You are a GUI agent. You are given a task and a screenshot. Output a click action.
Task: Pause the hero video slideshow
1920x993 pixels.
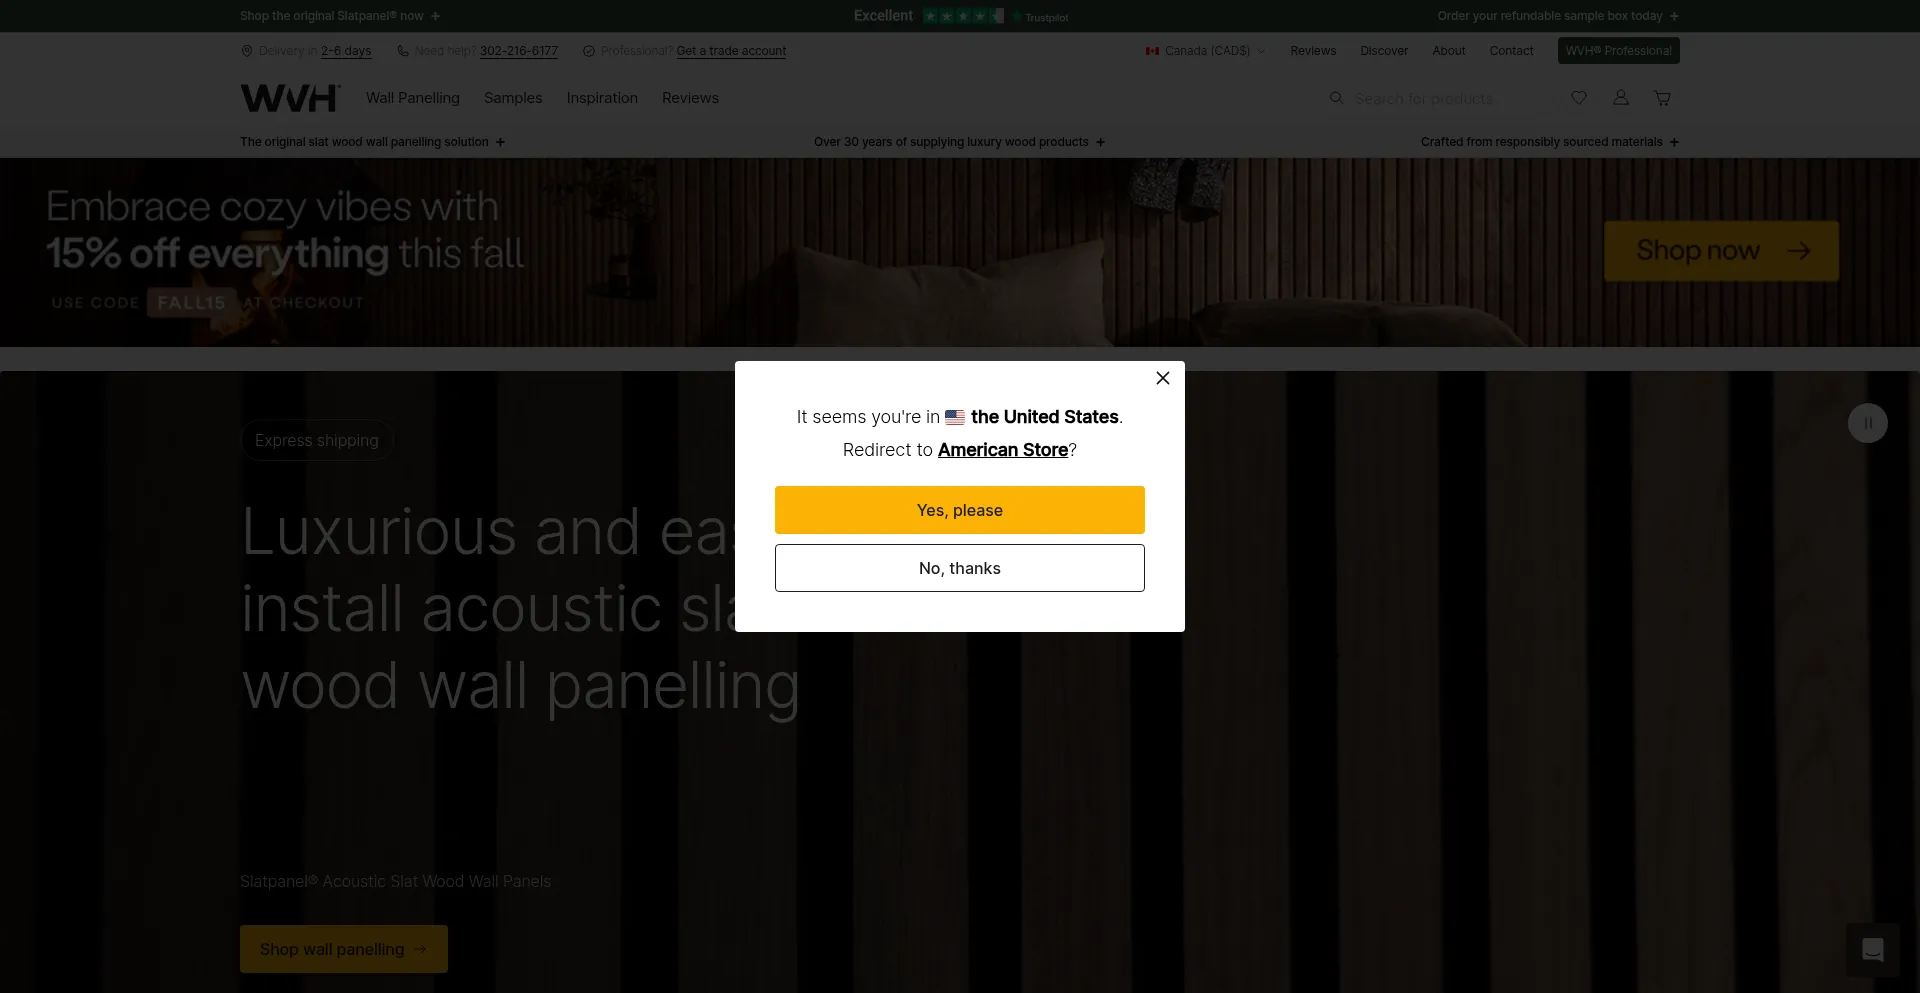click(x=1867, y=423)
